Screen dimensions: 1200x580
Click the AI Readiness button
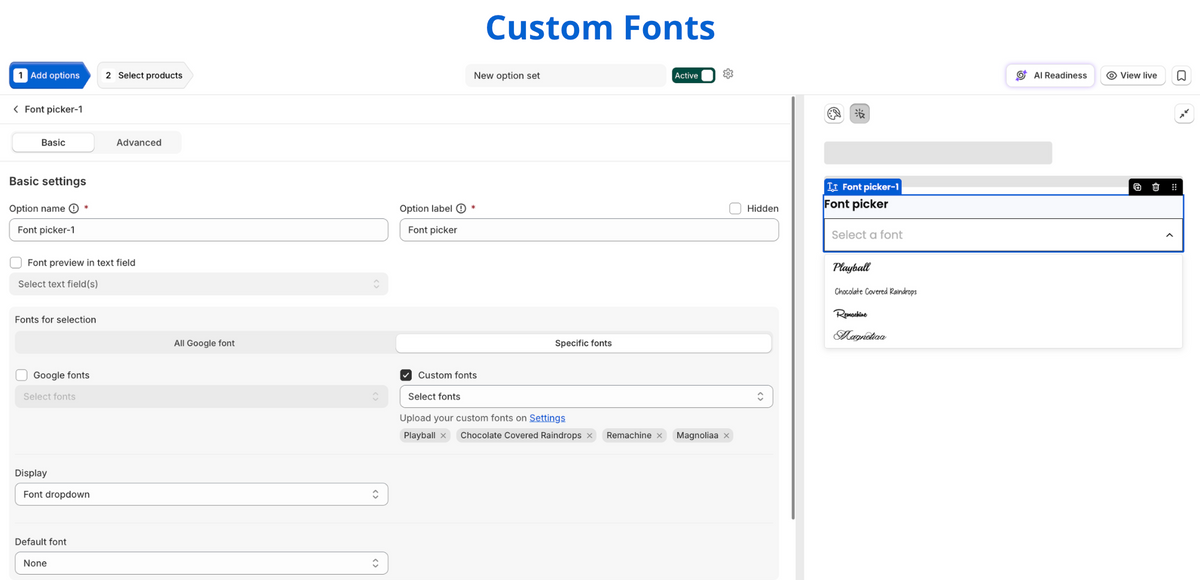[1050, 75]
